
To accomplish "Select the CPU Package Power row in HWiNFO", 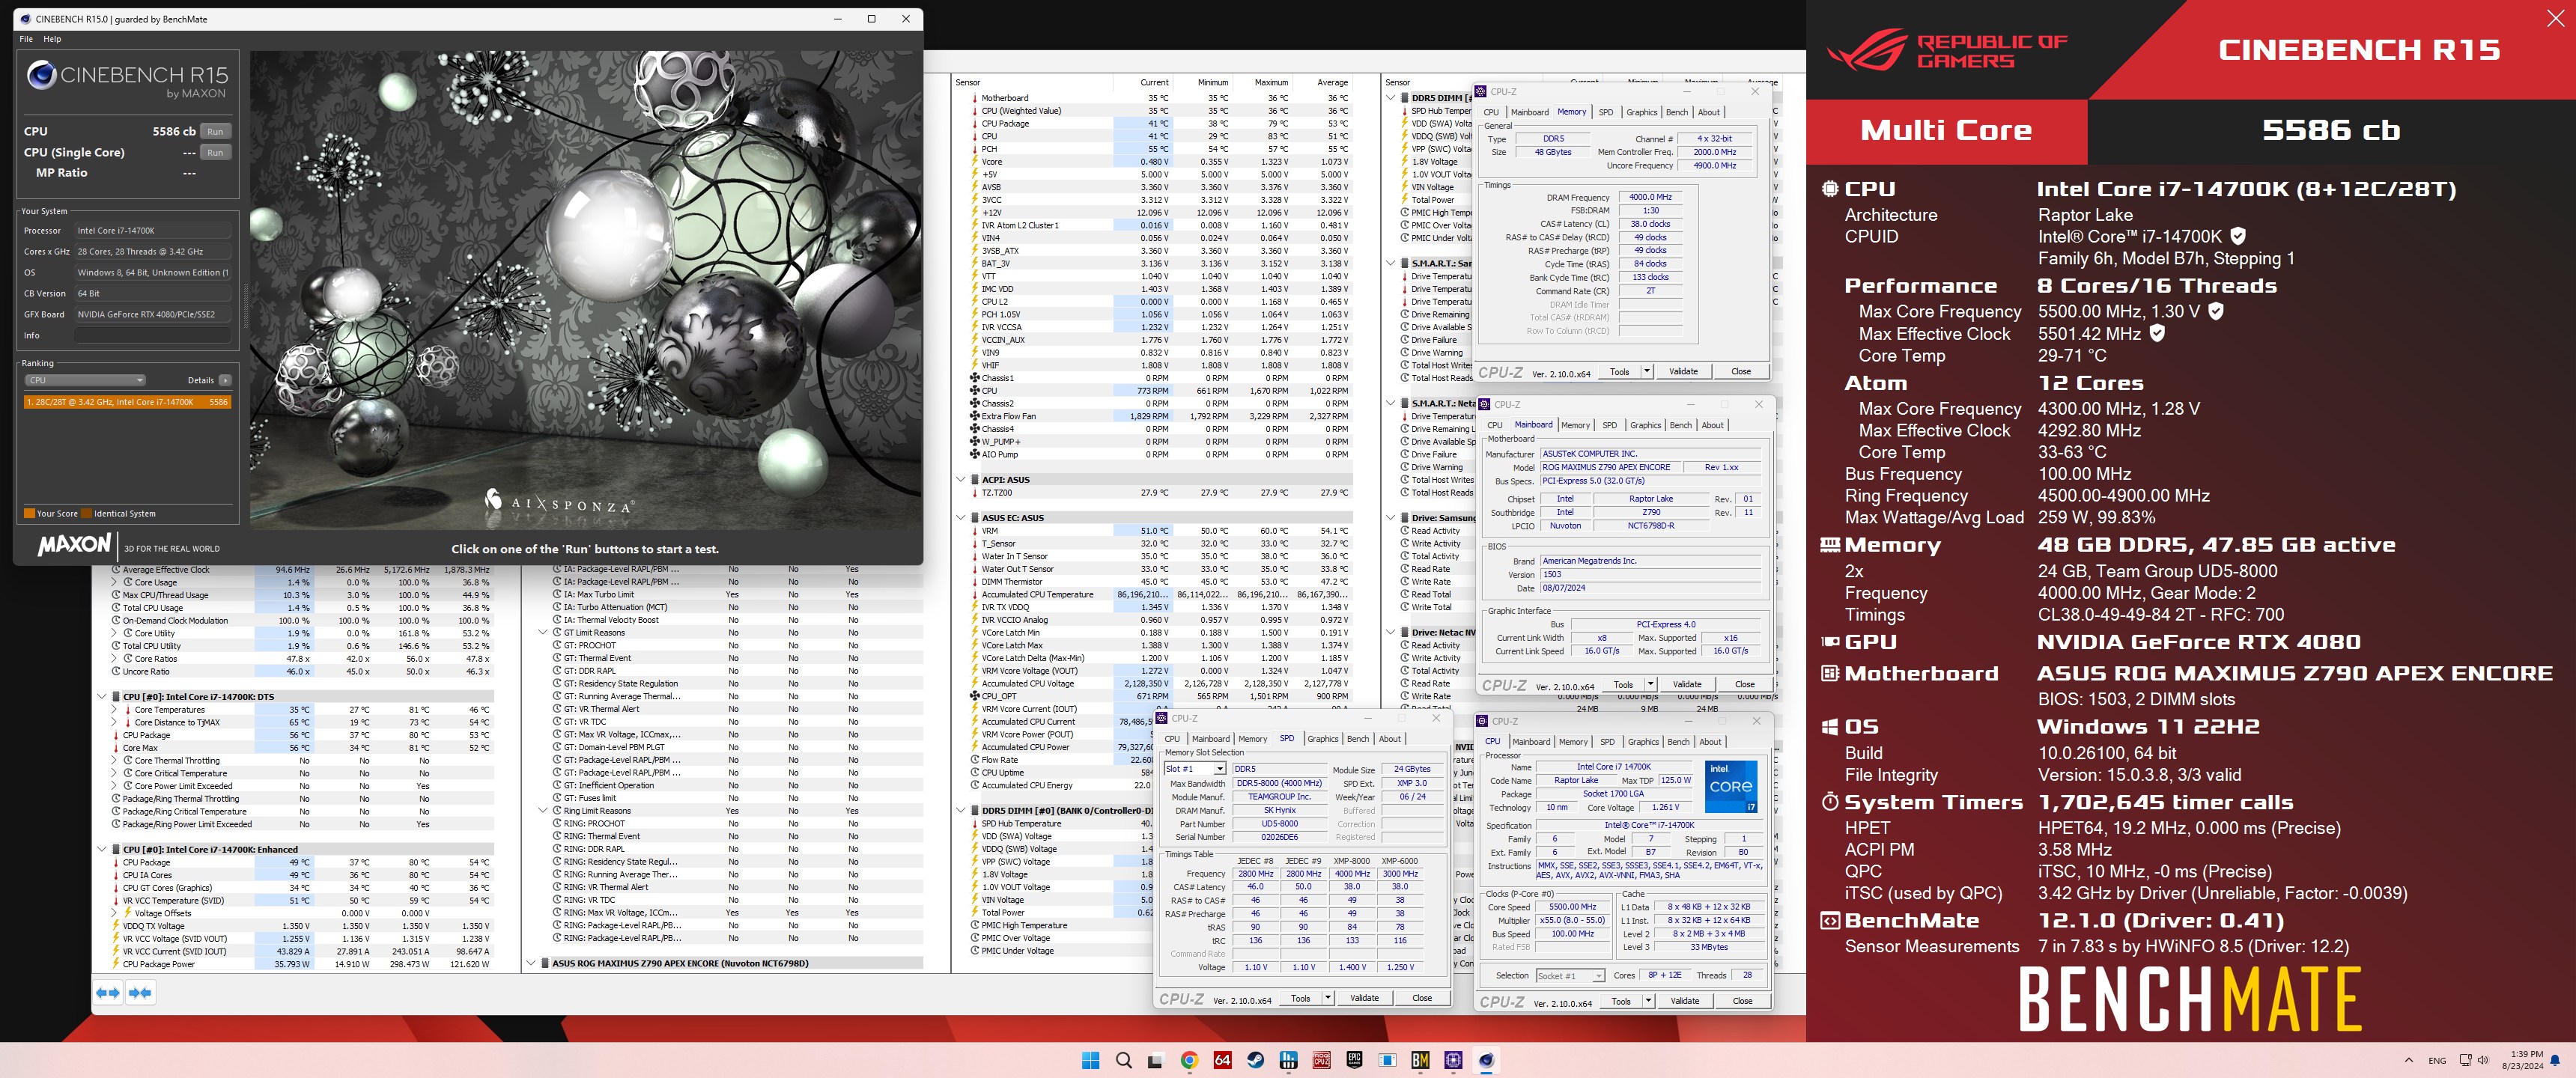I will [x=302, y=964].
